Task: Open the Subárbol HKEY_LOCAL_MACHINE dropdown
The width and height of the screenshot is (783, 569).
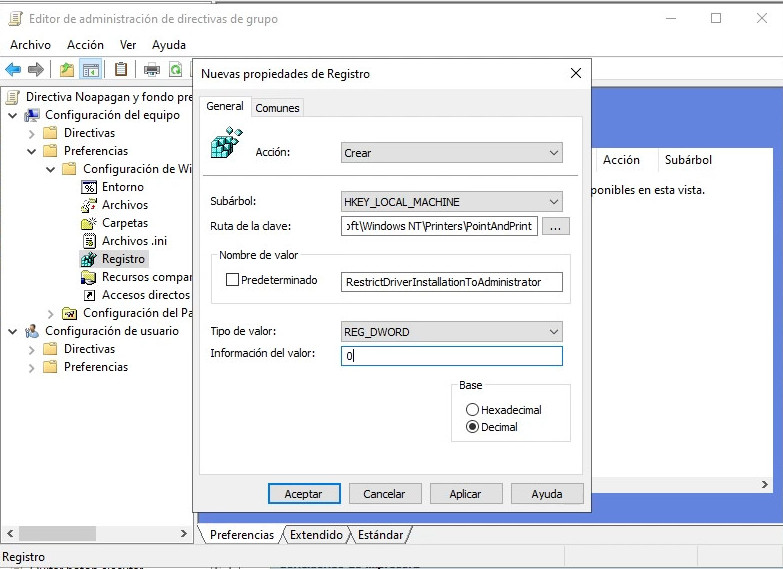Action: point(452,201)
